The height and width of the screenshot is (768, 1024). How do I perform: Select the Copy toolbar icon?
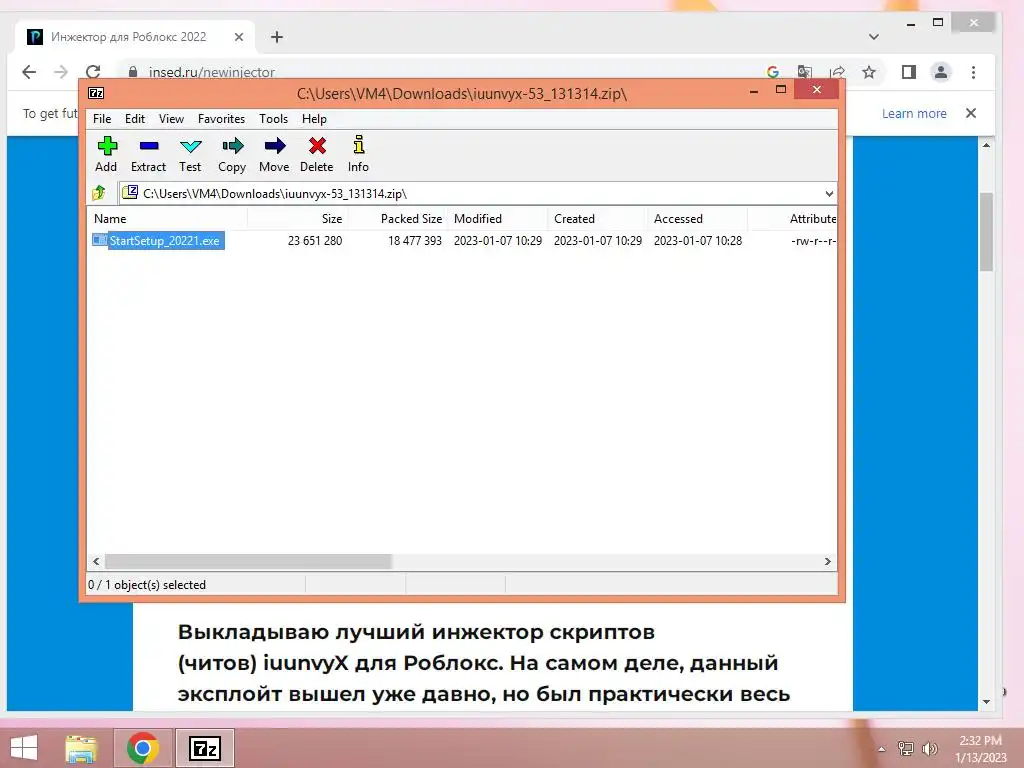pyautogui.click(x=232, y=146)
